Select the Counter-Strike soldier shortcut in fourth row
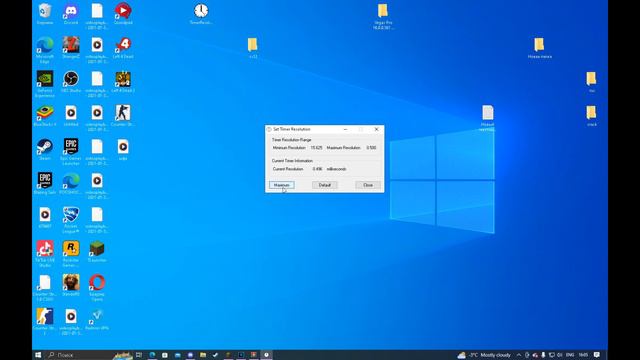 point(123,115)
